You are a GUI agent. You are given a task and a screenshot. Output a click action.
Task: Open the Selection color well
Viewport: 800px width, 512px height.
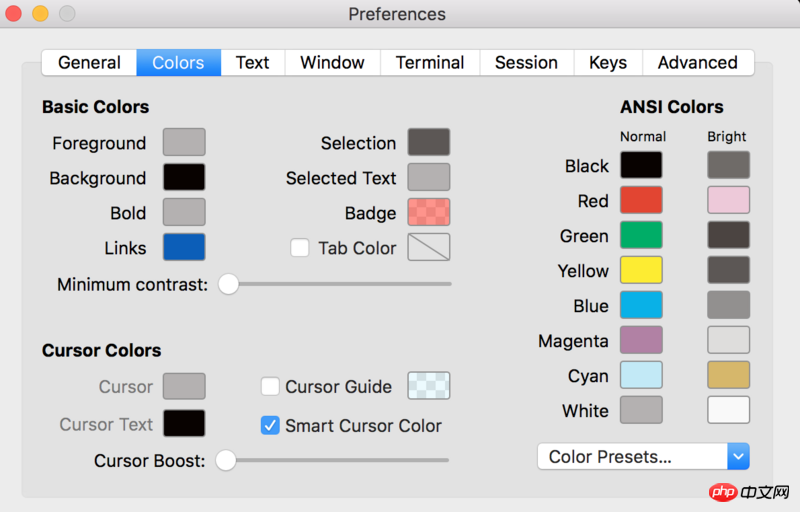(x=429, y=142)
